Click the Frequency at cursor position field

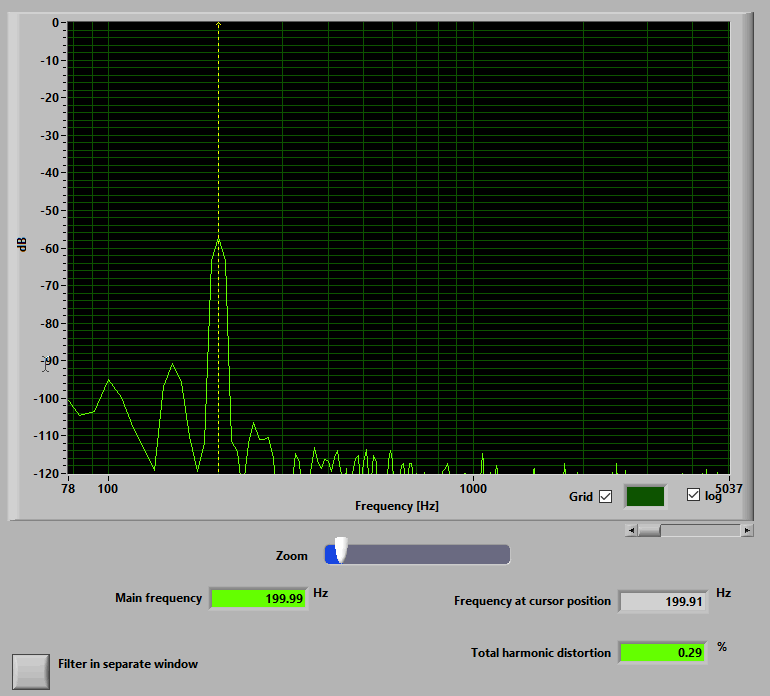[x=663, y=602]
